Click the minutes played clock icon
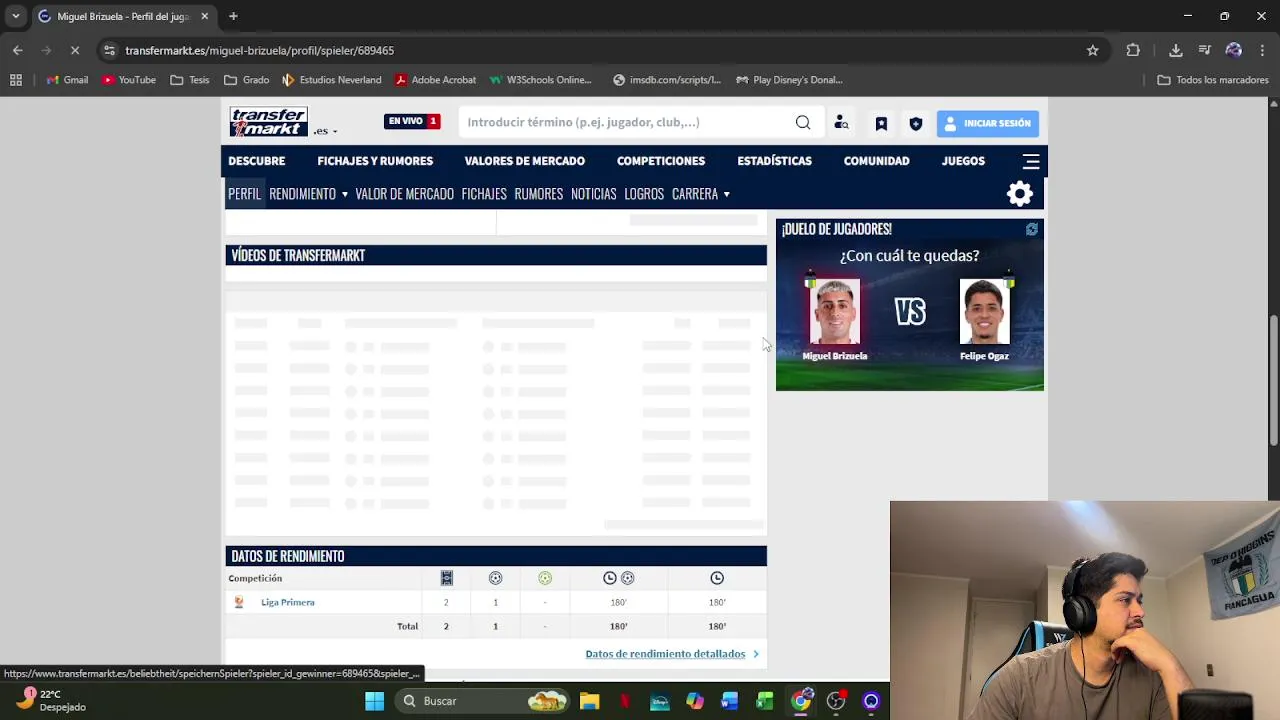 [717, 578]
